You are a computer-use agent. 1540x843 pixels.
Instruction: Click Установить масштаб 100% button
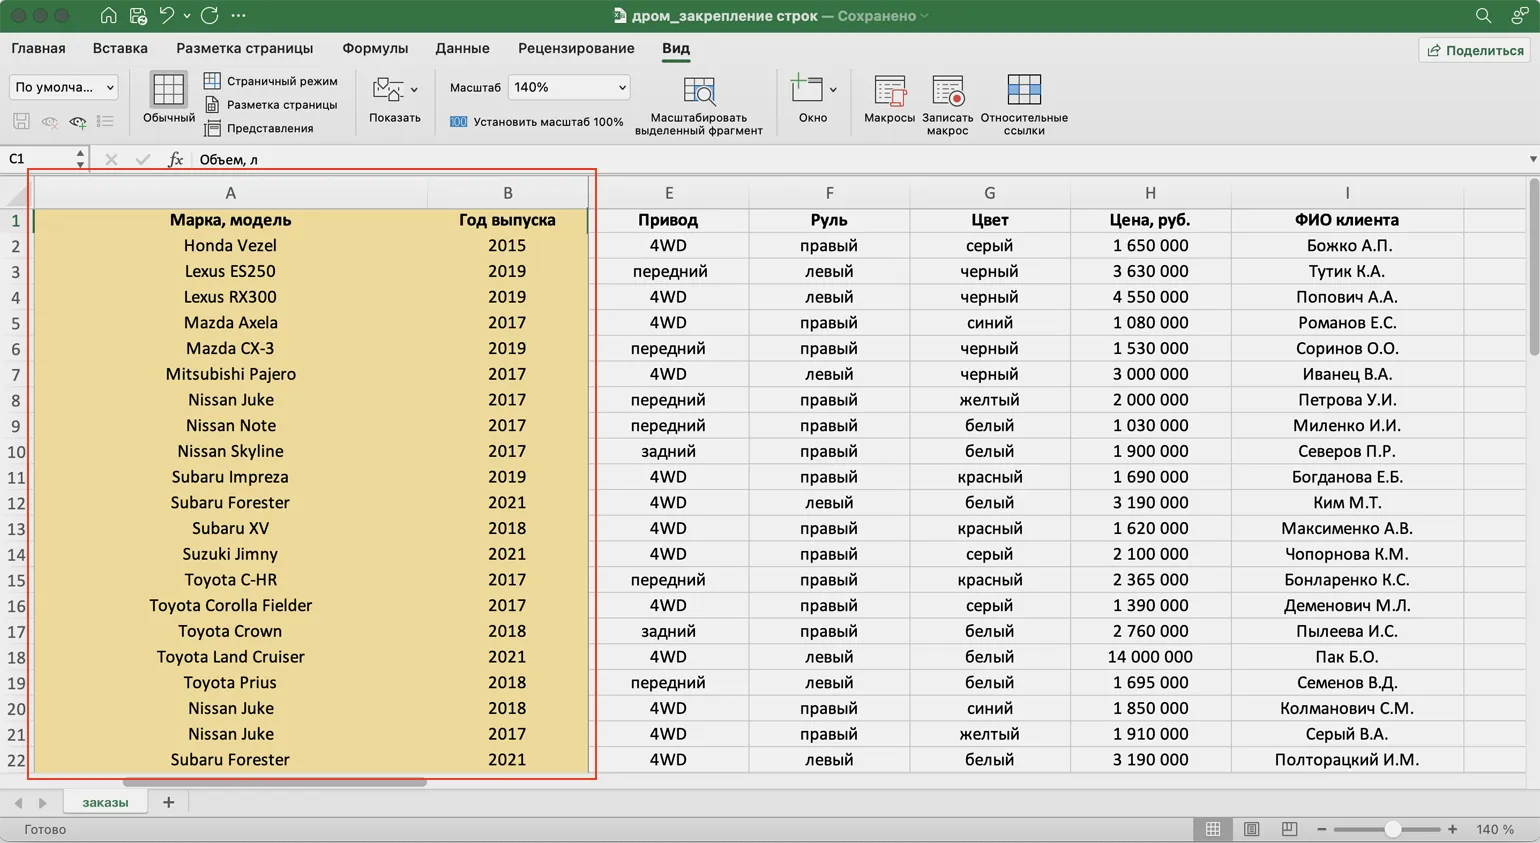pos(537,122)
